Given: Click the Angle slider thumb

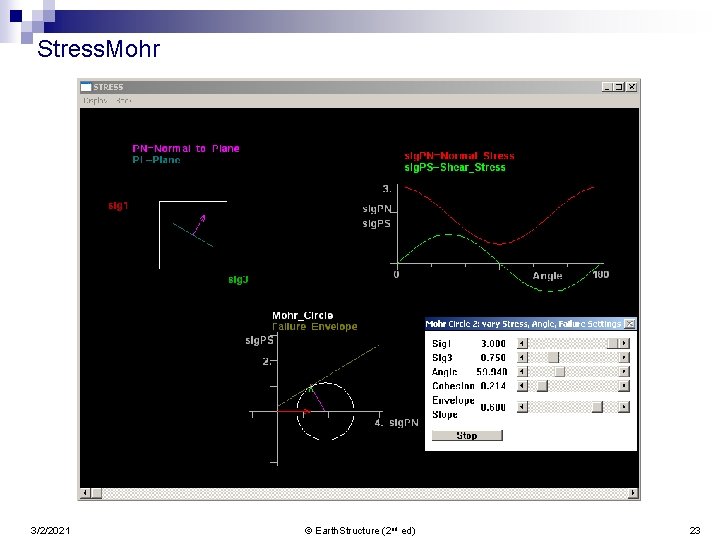Looking at the screenshot, I should coord(559,371).
